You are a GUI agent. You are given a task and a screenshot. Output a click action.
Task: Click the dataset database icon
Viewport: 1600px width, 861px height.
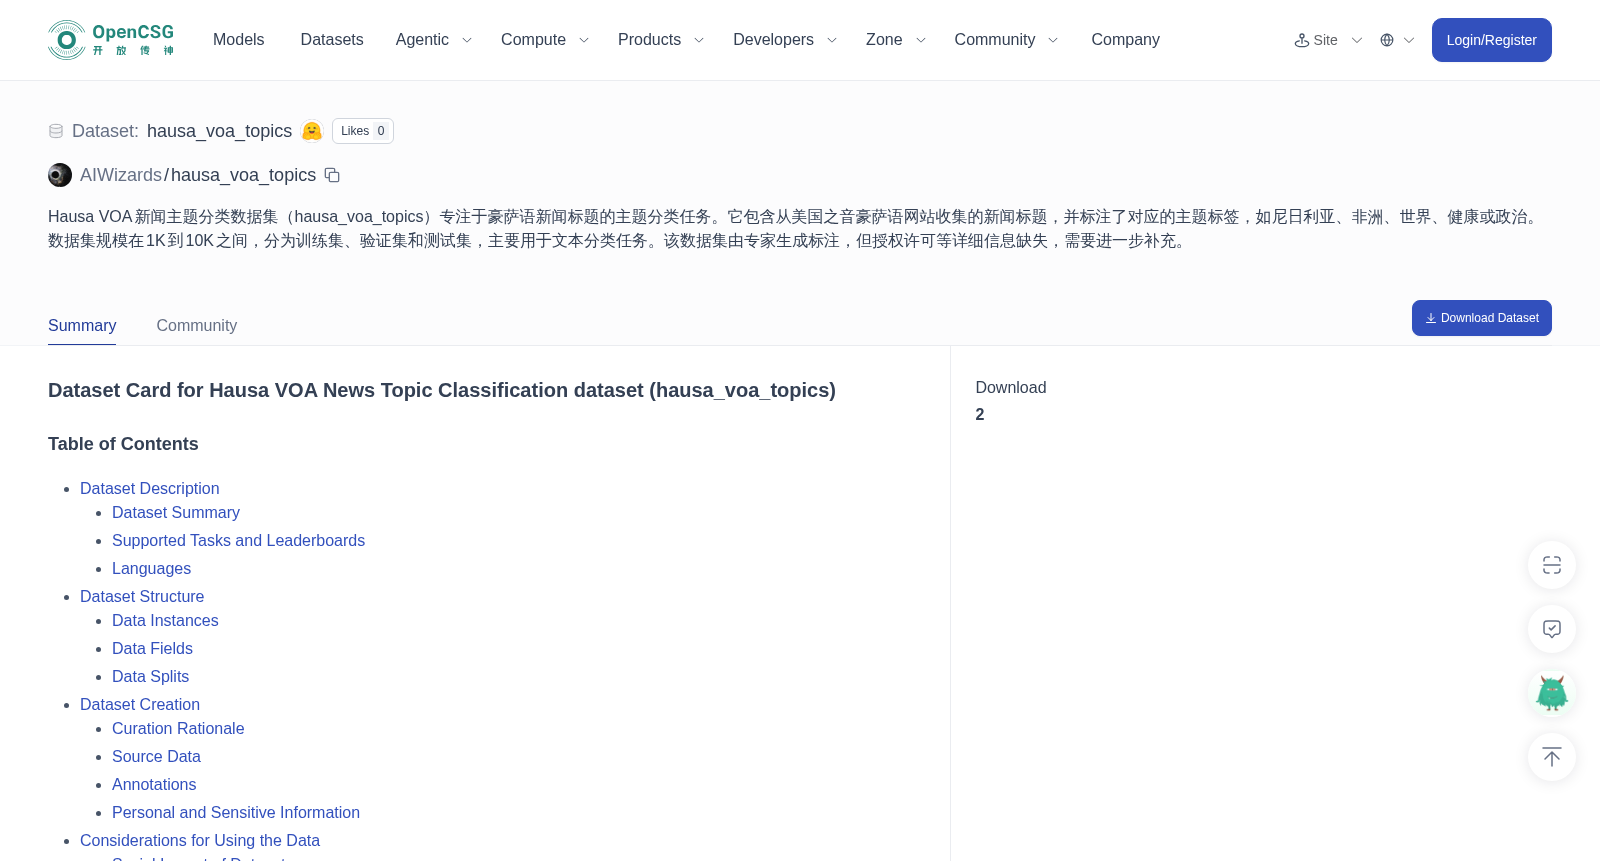pyautogui.click(x=56, y=131)
